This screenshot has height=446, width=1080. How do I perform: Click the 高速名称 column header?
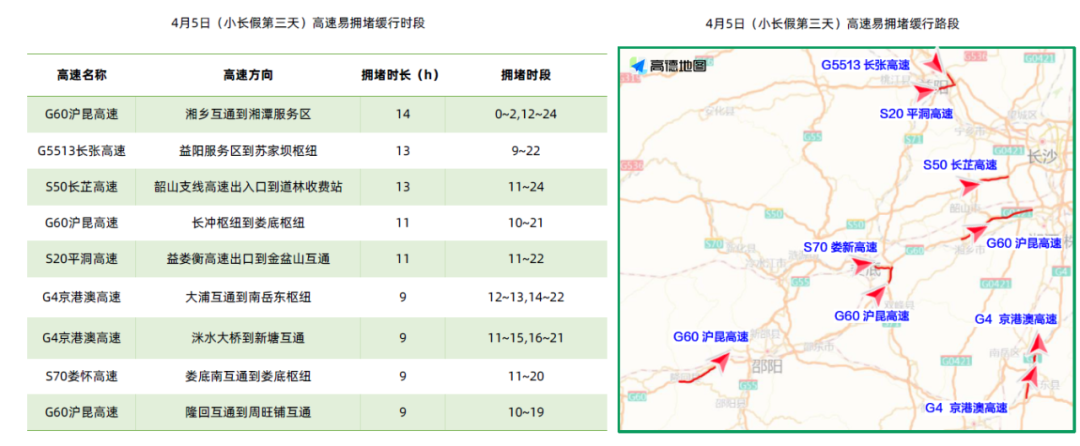pos(81,75)
